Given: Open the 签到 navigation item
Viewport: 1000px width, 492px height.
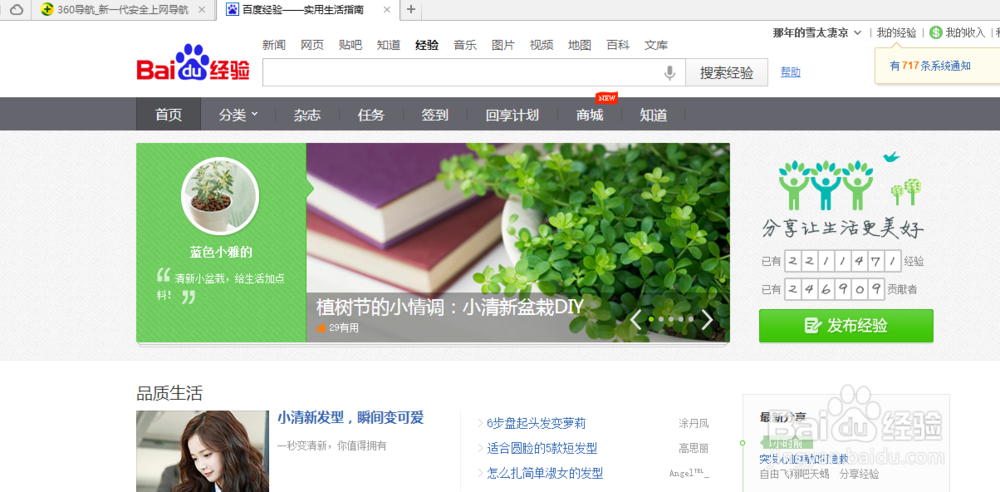Looking at the screenshot, I should [x=435, y=115].
